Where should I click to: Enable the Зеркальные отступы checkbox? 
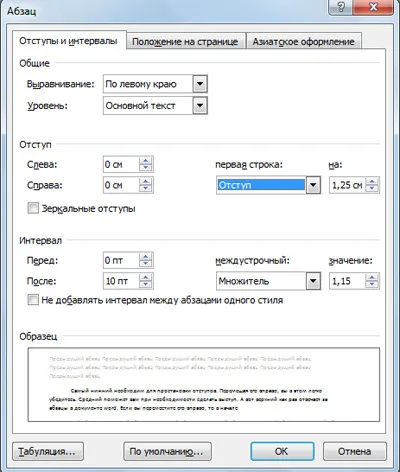(x=33, y=208)
